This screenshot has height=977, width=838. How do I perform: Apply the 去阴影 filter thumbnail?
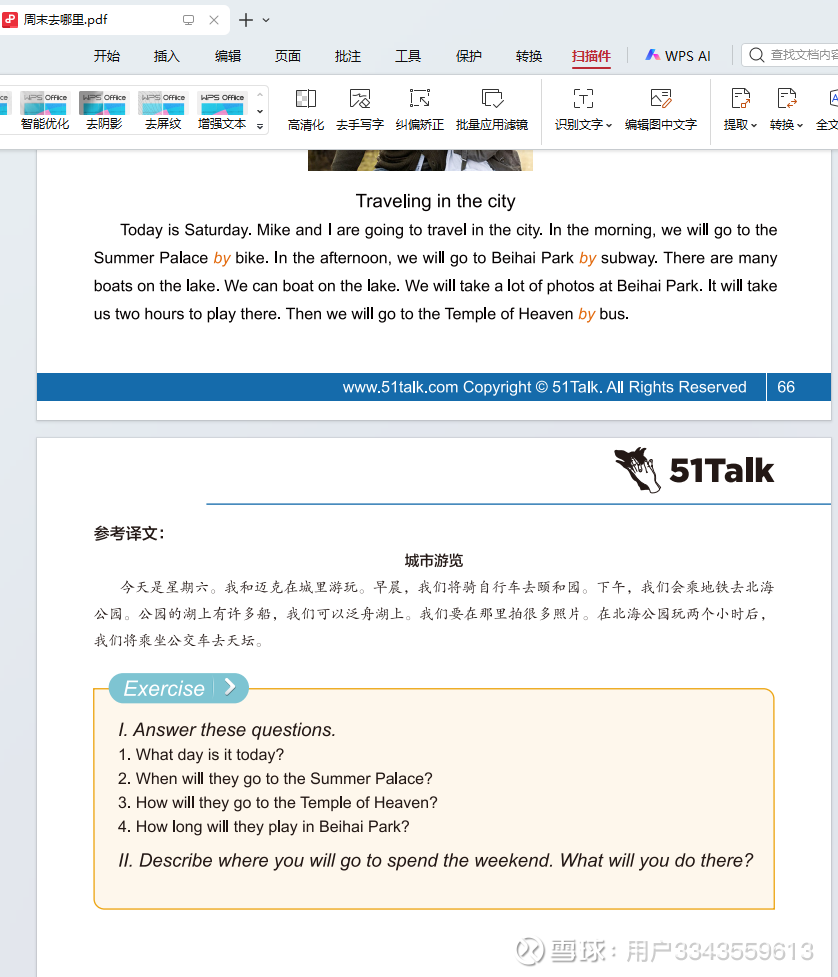104,110
